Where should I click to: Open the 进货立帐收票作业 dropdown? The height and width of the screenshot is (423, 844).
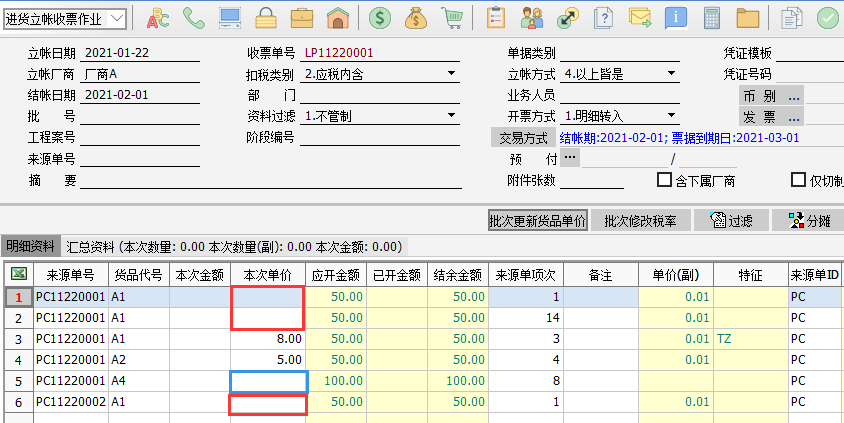tap(116, 19)
